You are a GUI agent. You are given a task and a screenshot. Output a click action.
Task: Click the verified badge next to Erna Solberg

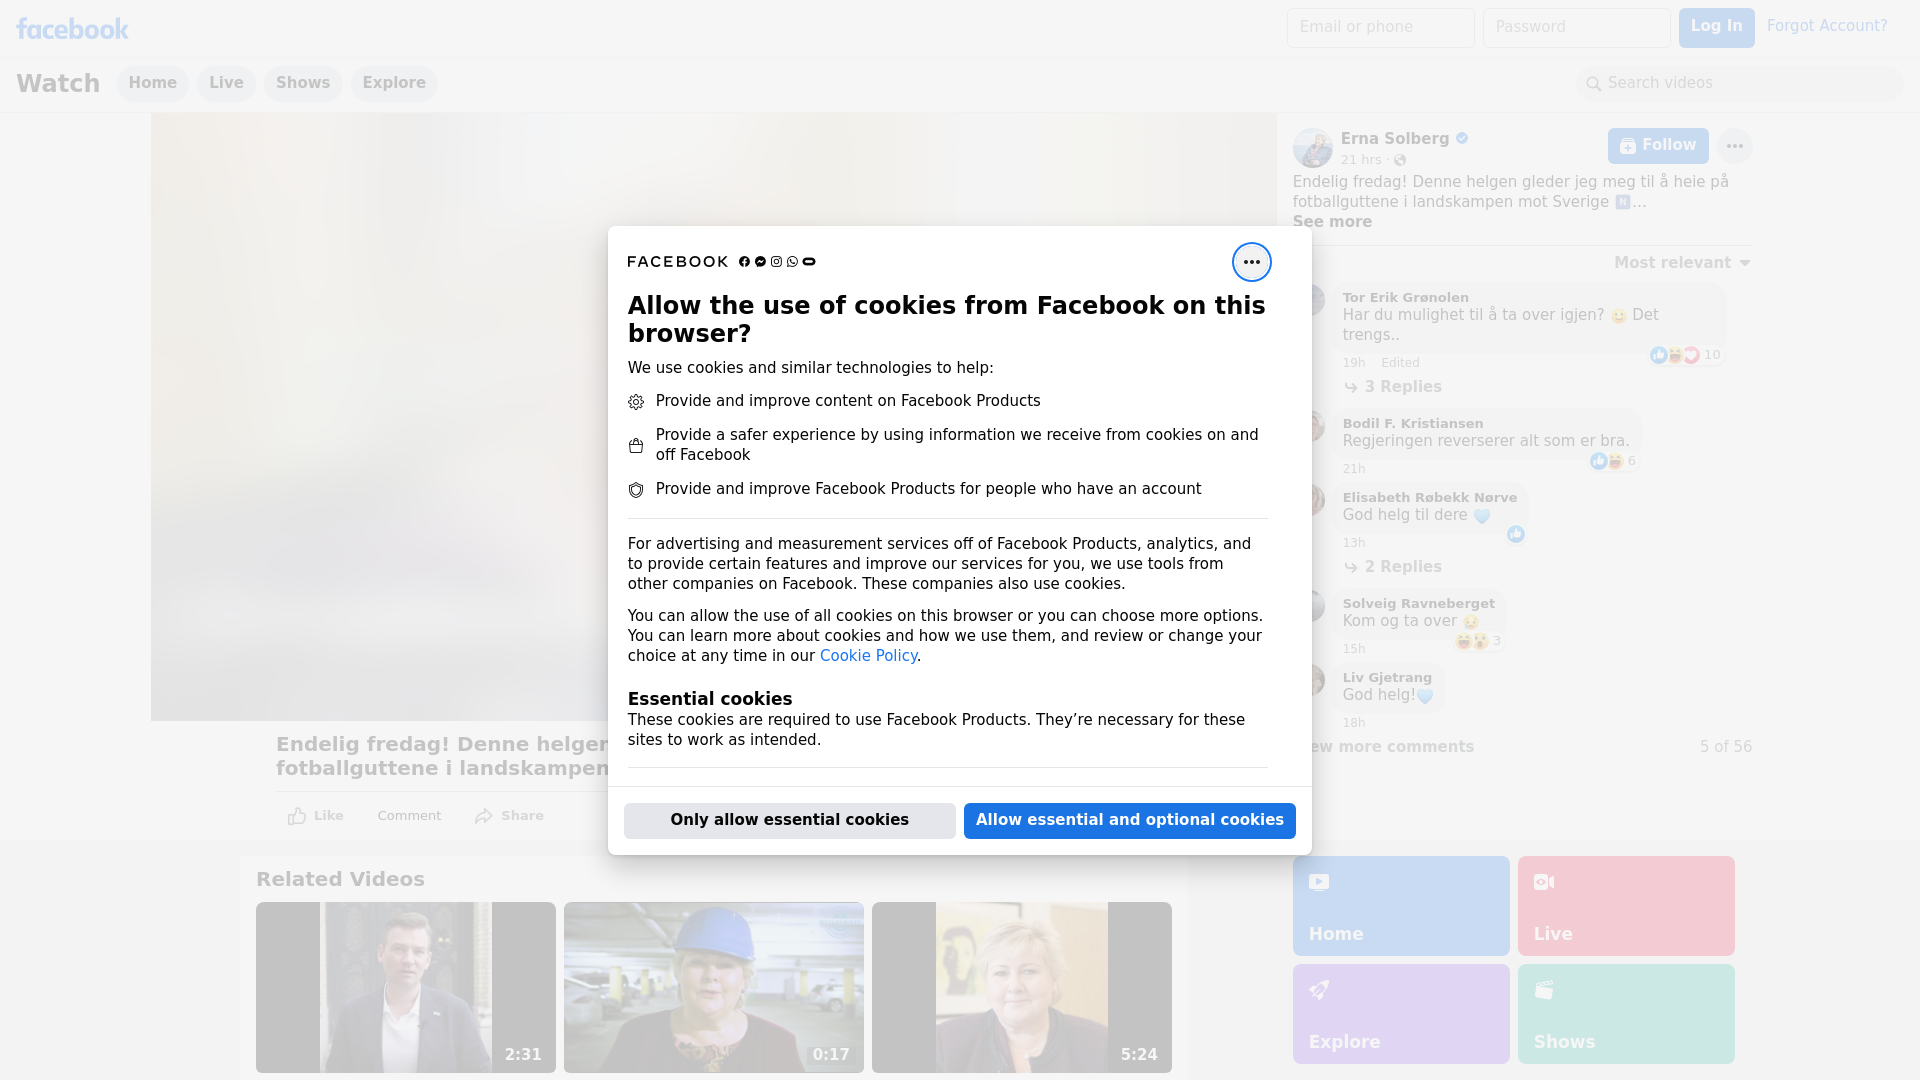pos(1462,139)
